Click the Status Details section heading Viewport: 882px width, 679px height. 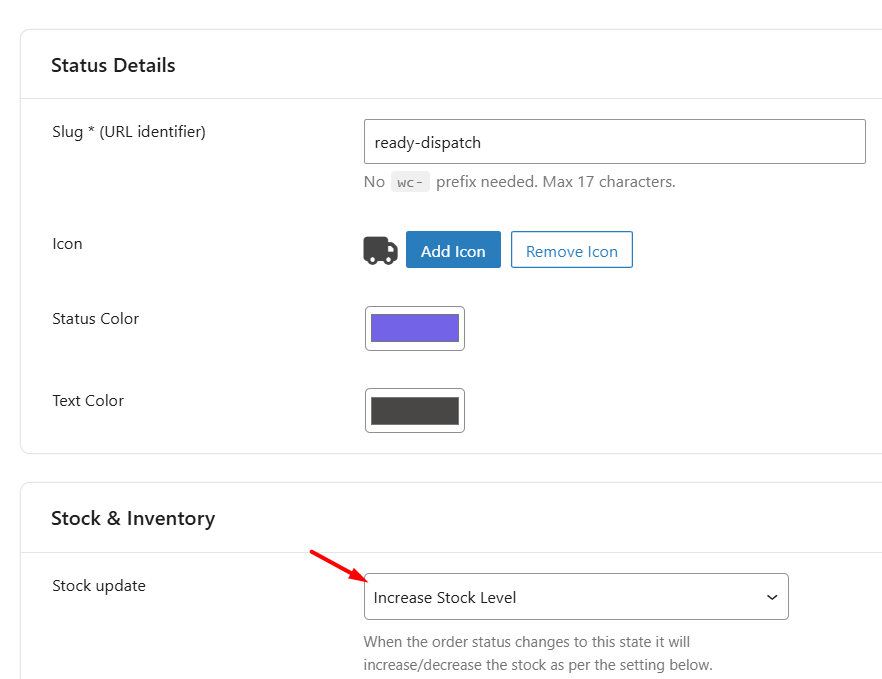coord(113,65)
